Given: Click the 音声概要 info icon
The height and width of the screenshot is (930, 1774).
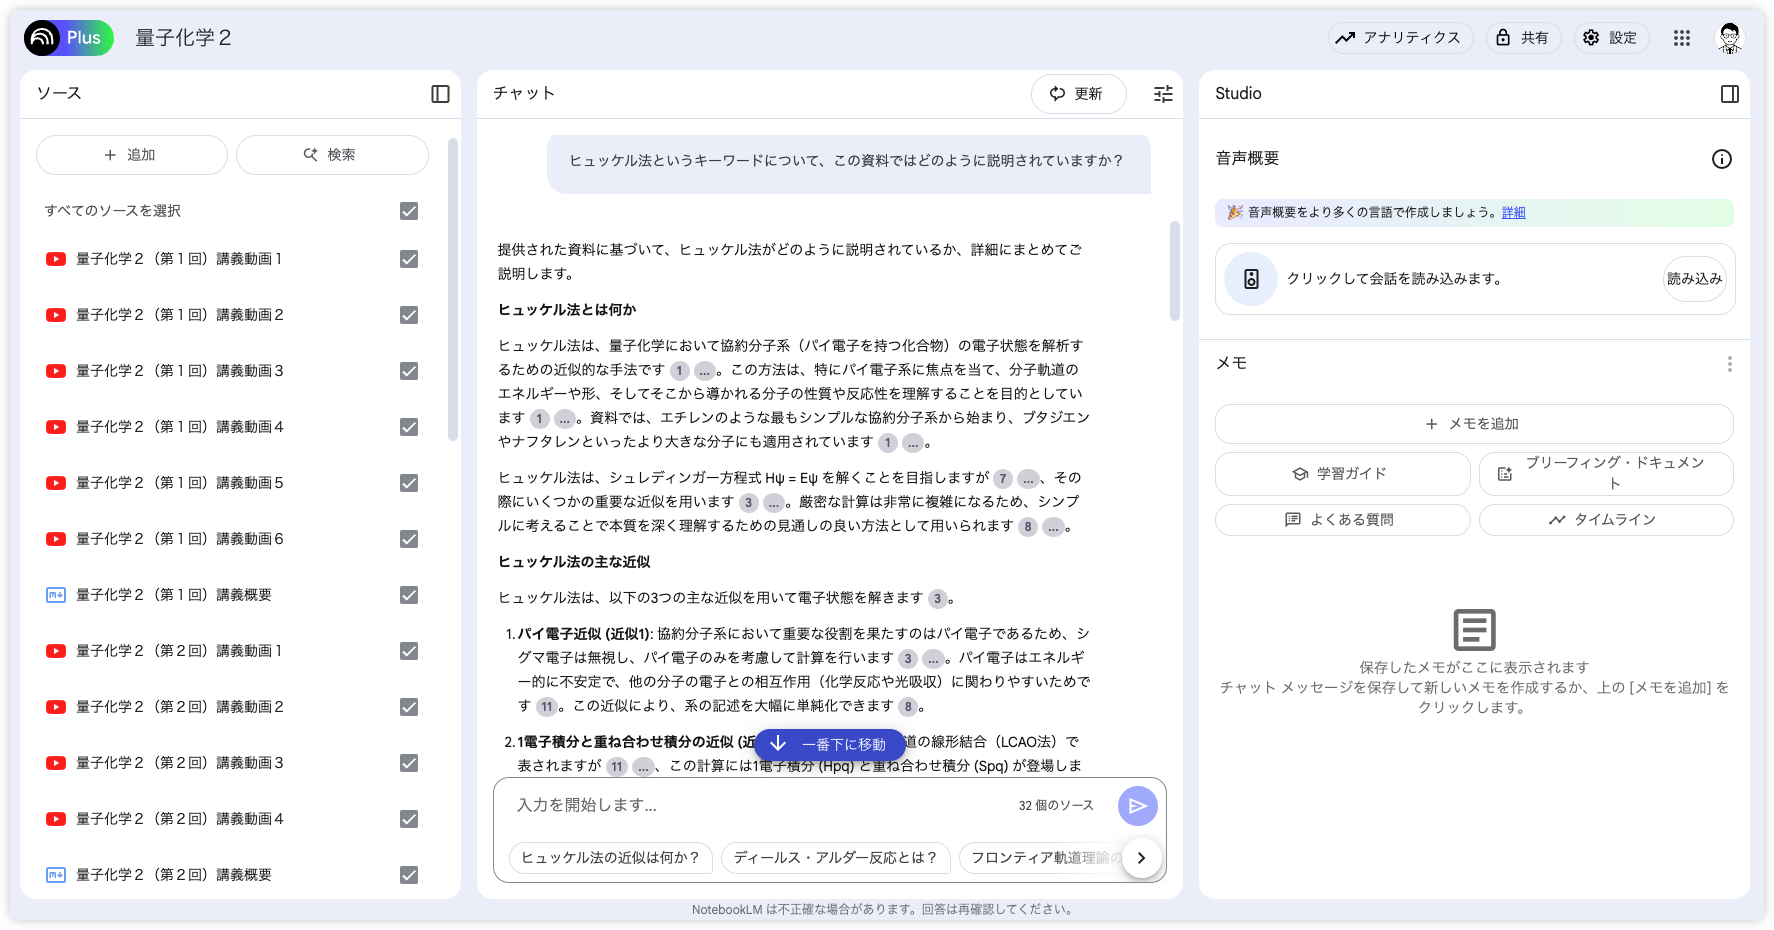Looking at the screenshot, I should 1721,159.
